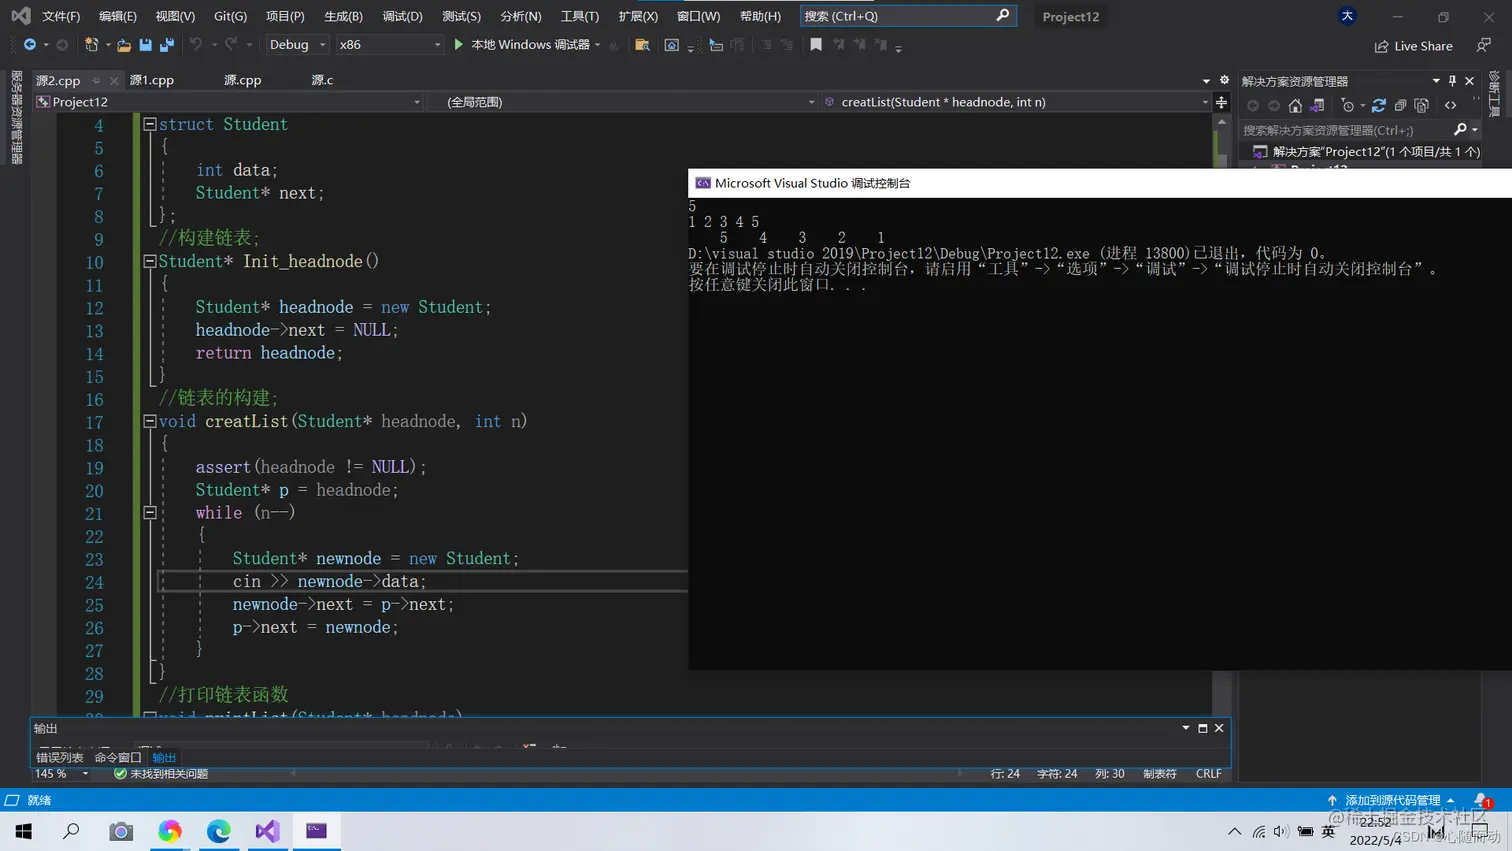The image size is (1512, 851).
Task: Click the Sync refresh icon in Solution Explorer
Action: [x=1379, y=105]
